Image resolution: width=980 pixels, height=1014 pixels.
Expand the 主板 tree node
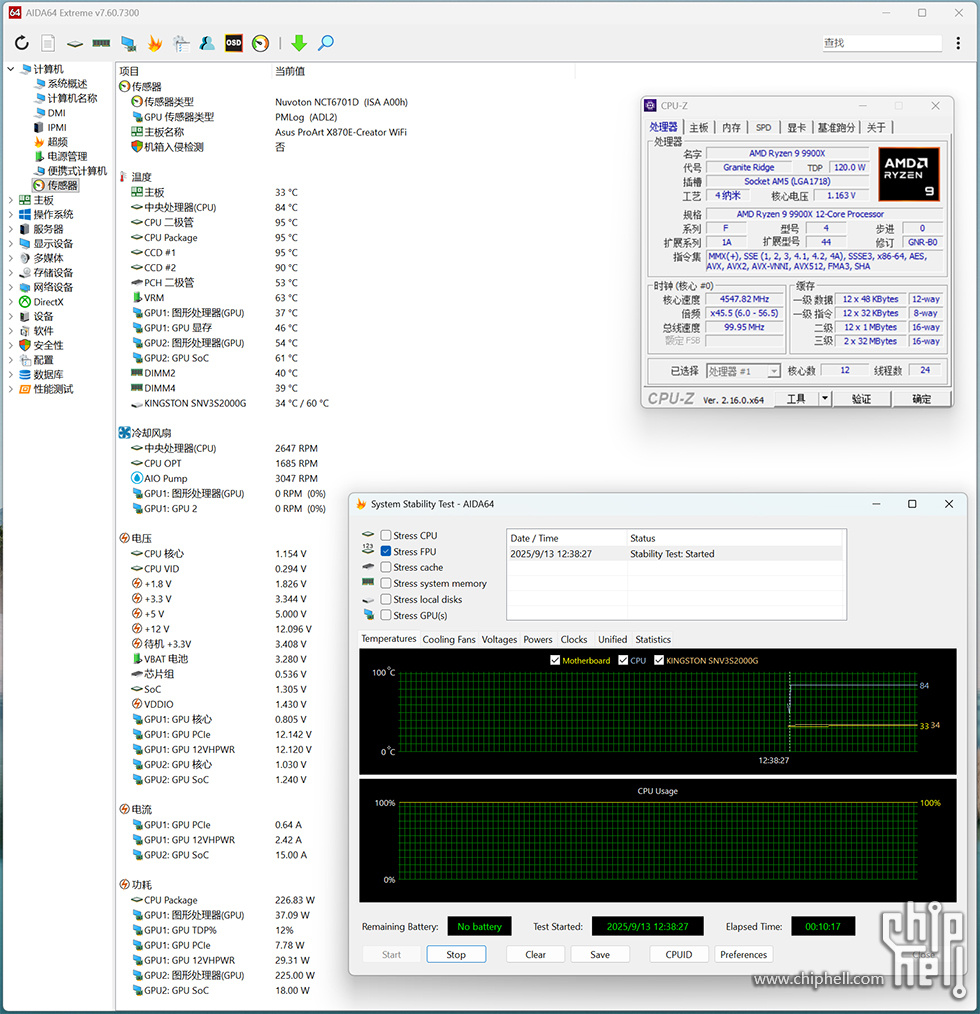click(x=11, y=200)
